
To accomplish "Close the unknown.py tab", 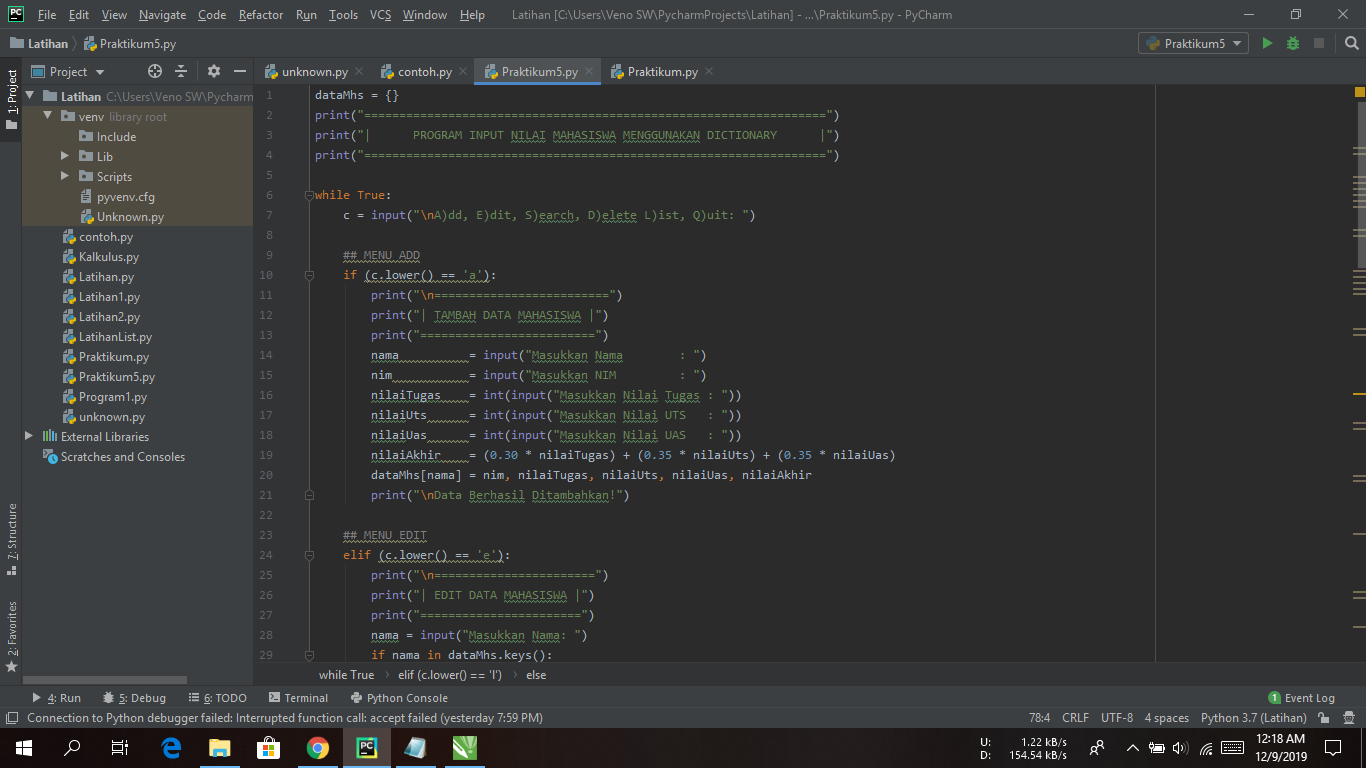I will pos(359,72).
